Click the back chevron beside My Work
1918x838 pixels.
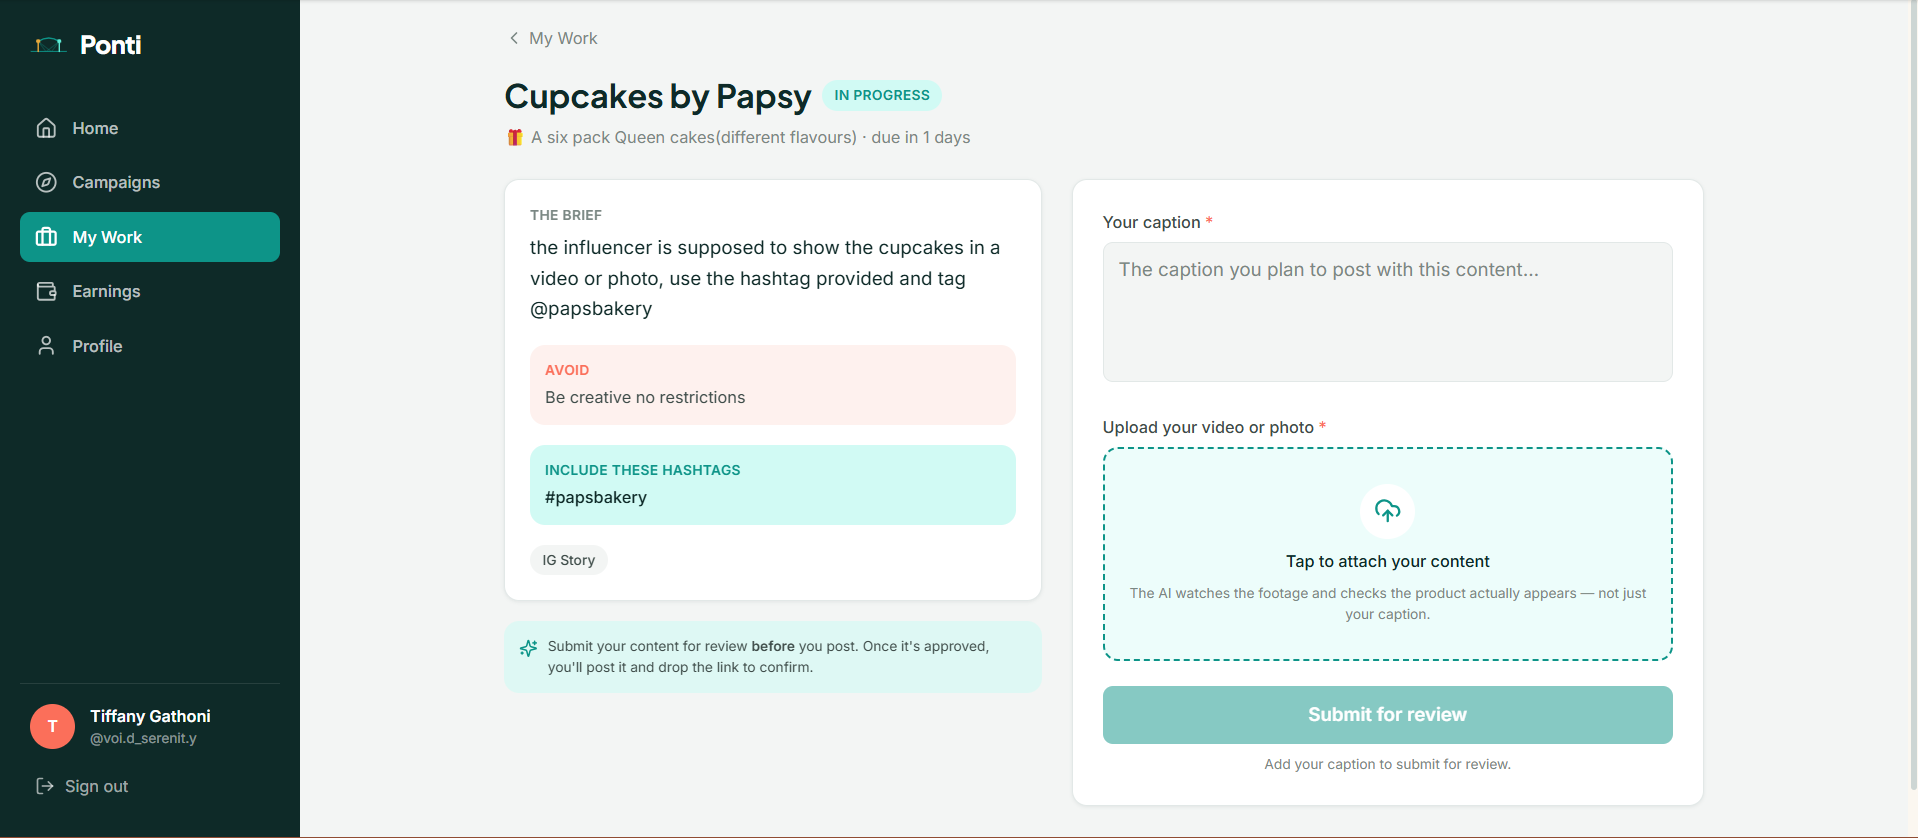(514, 38)
